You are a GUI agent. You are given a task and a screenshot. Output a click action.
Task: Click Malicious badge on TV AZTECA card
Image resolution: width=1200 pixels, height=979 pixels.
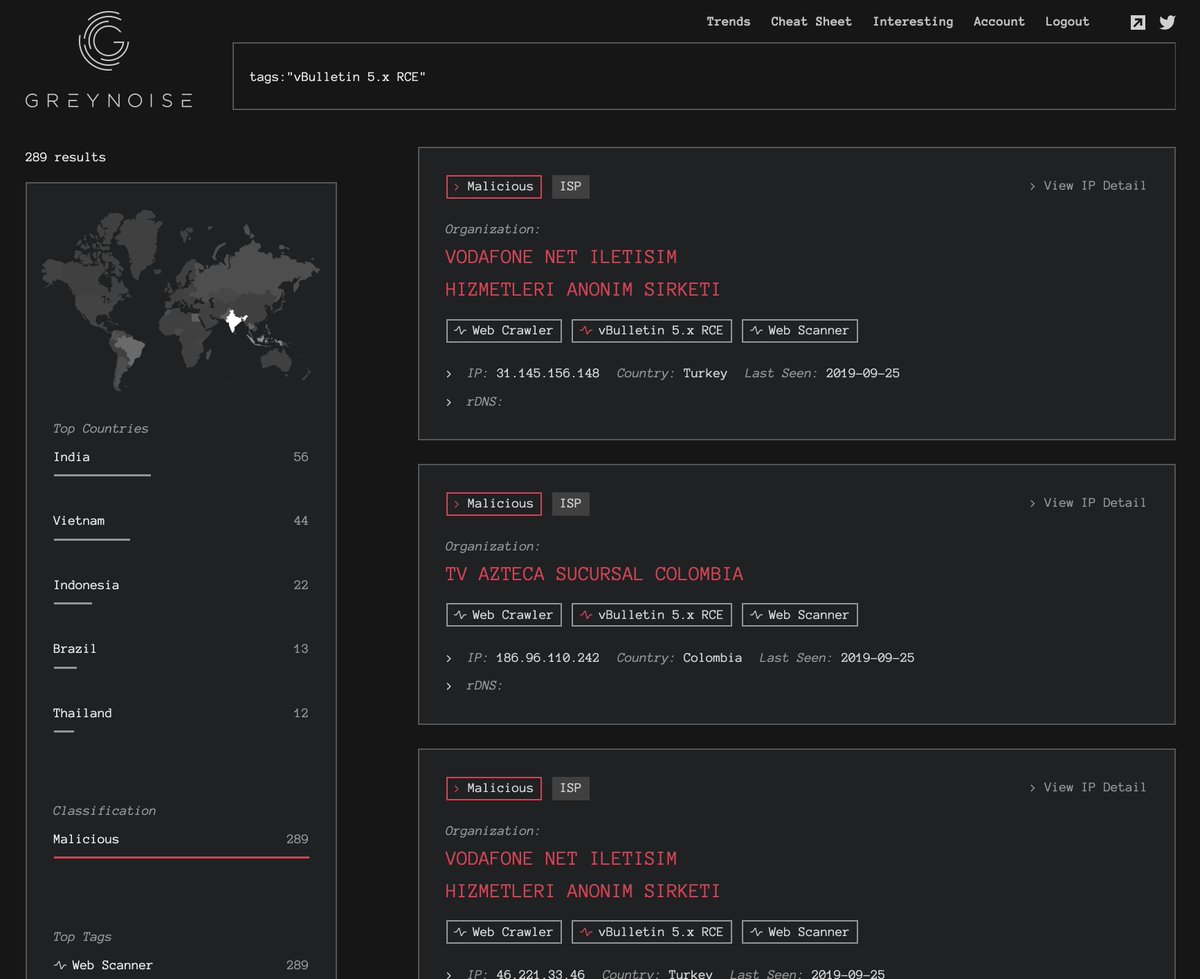click(x=494, y=504)
